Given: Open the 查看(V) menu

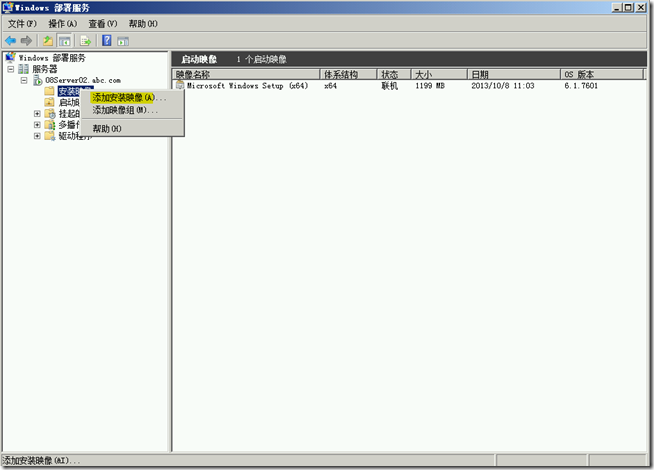Looking at the screenshot, I should [x=103, y=24].
